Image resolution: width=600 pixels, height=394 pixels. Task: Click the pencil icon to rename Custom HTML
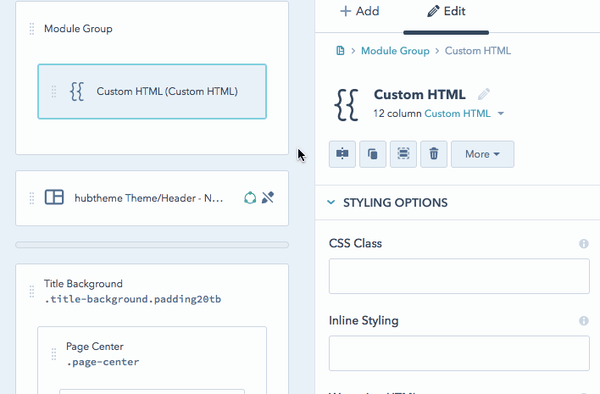484,94
